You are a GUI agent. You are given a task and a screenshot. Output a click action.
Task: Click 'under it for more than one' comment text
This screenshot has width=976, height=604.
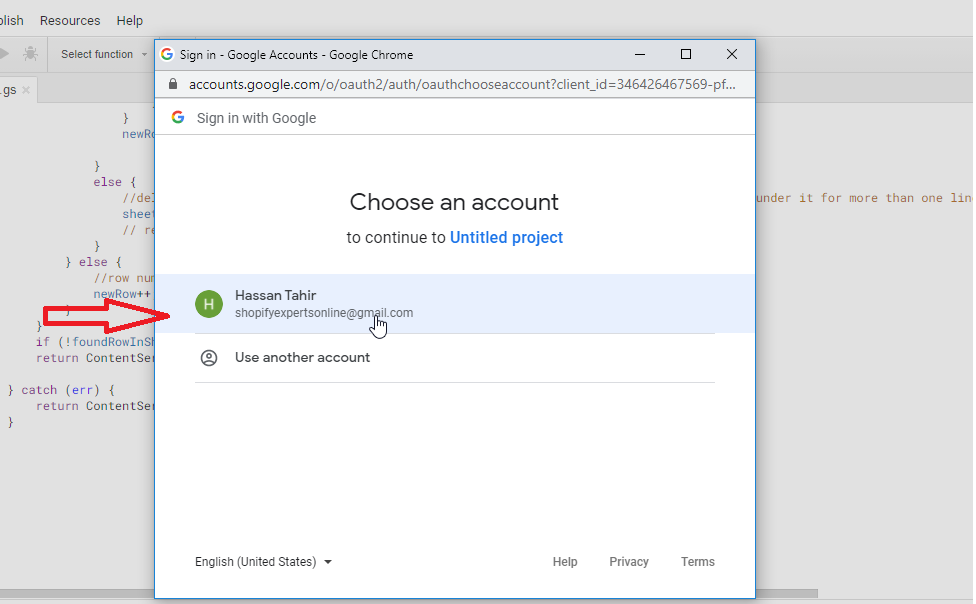(850, 198)
